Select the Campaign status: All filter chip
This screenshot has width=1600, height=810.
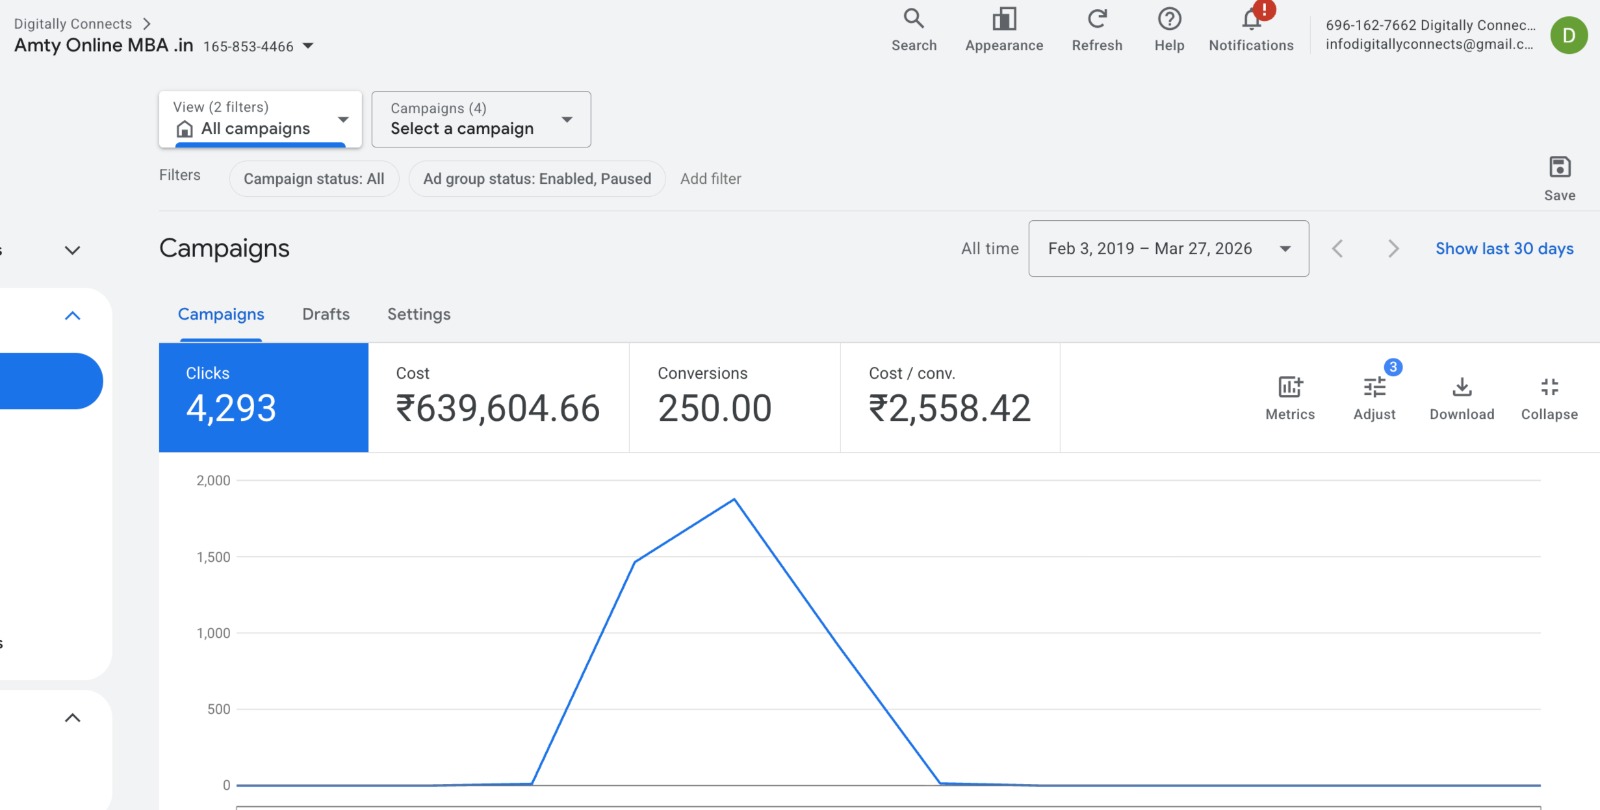point(314,179)
